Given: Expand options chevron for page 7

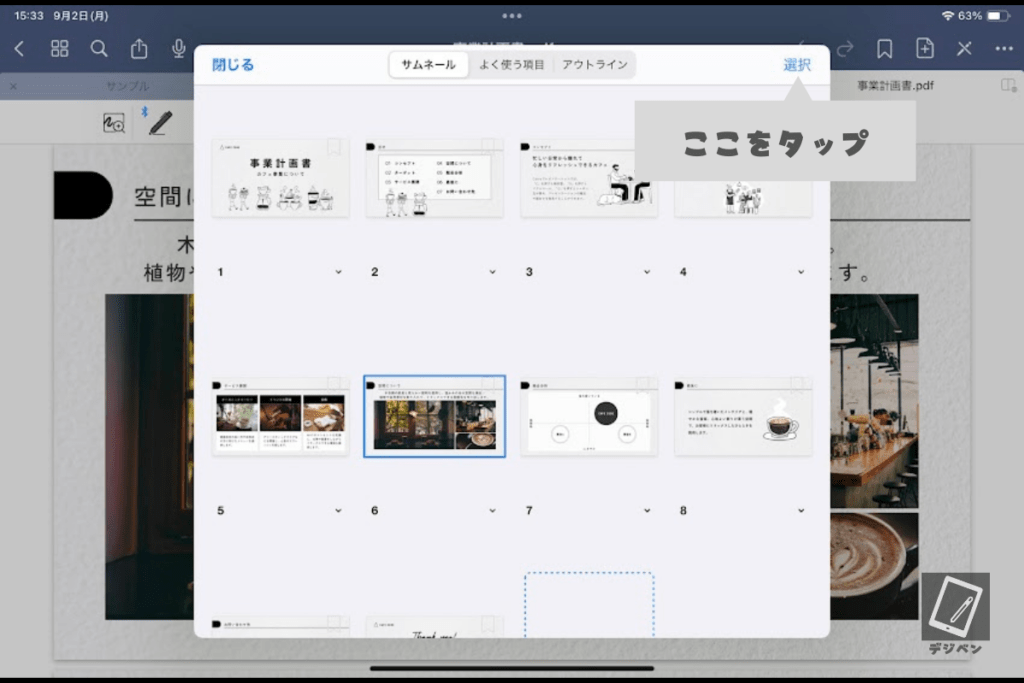Looking at the screenshot, I should pyautogui.click(x=647, y=511).
